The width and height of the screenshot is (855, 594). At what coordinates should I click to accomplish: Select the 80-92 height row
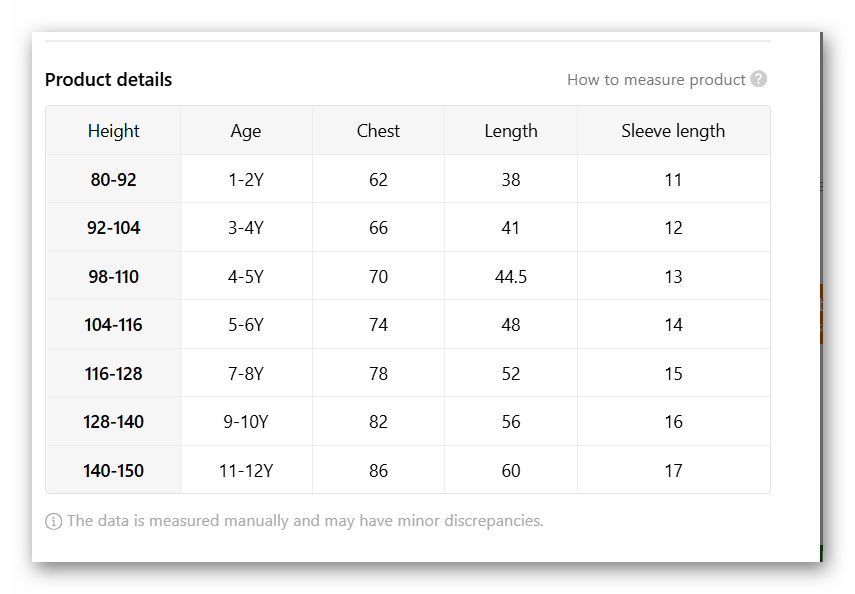(x=114, y=180)
